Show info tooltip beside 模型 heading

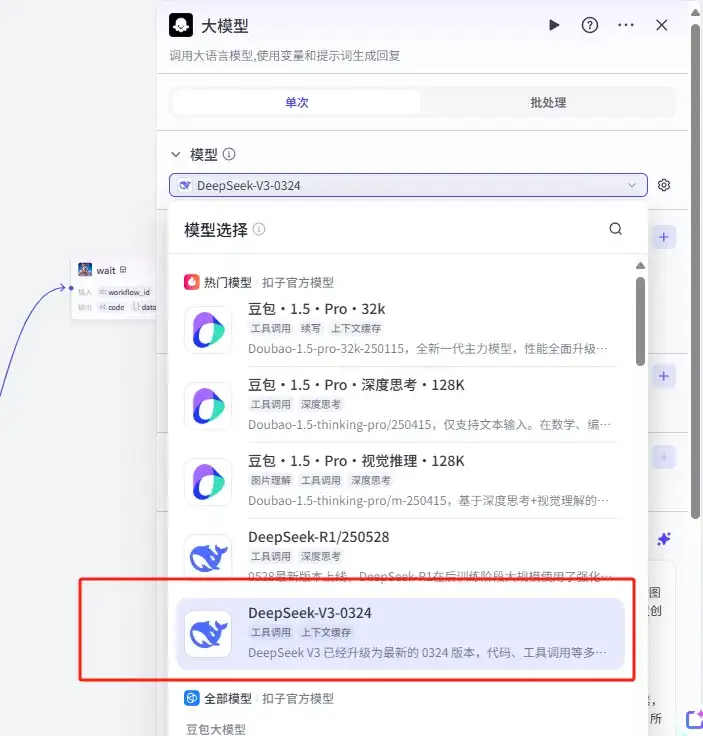point(229,154)
